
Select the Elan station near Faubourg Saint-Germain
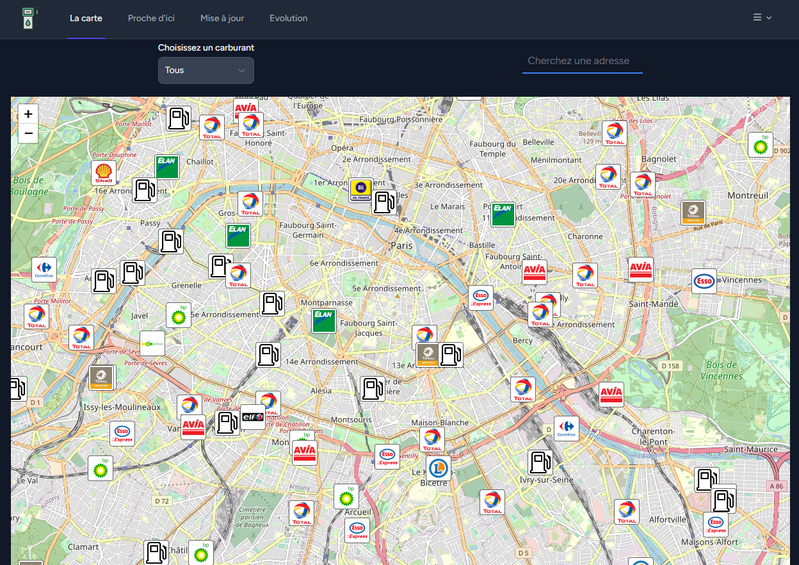click(238, 236)
